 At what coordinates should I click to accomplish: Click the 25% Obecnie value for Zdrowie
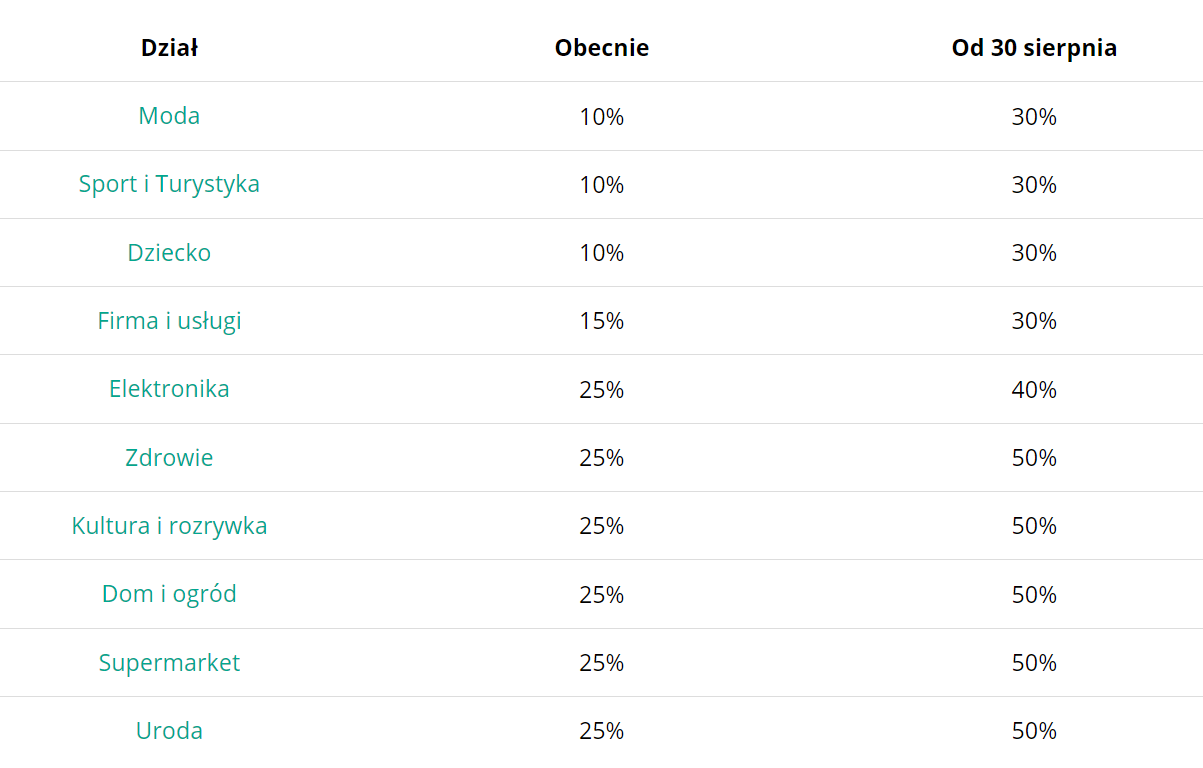point(602,458)
